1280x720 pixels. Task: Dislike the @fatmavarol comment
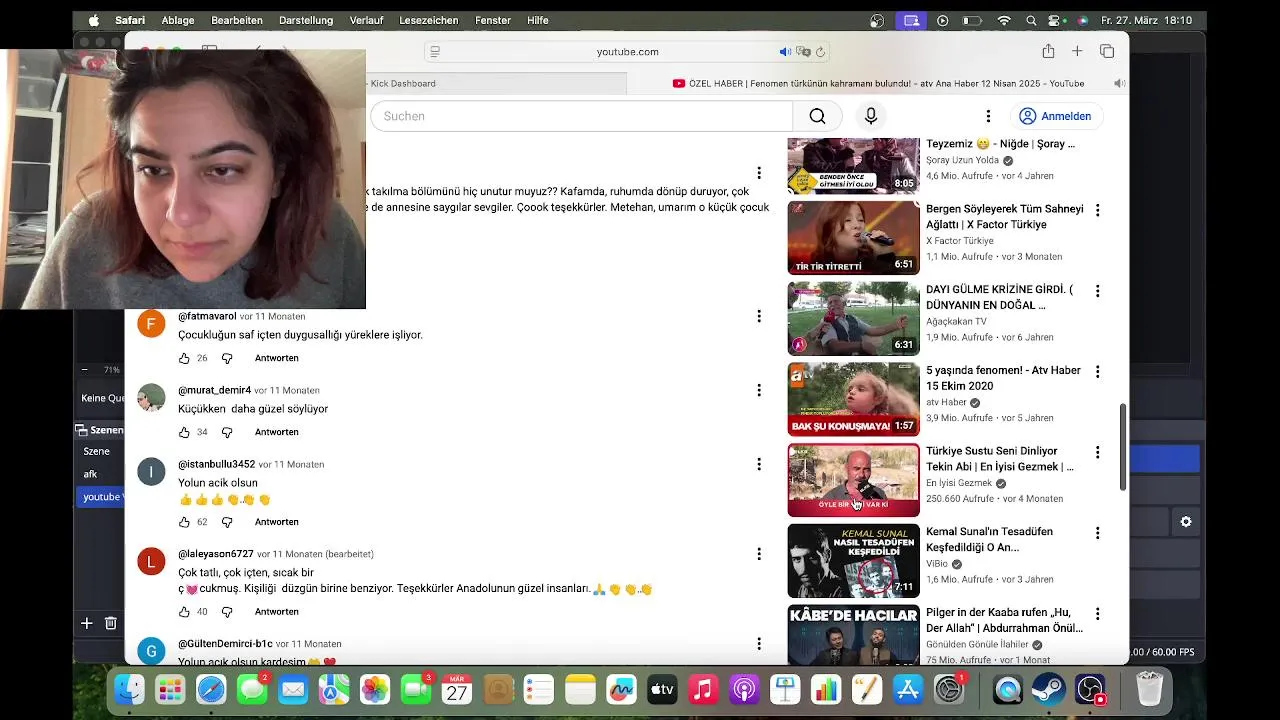point(227,358)
